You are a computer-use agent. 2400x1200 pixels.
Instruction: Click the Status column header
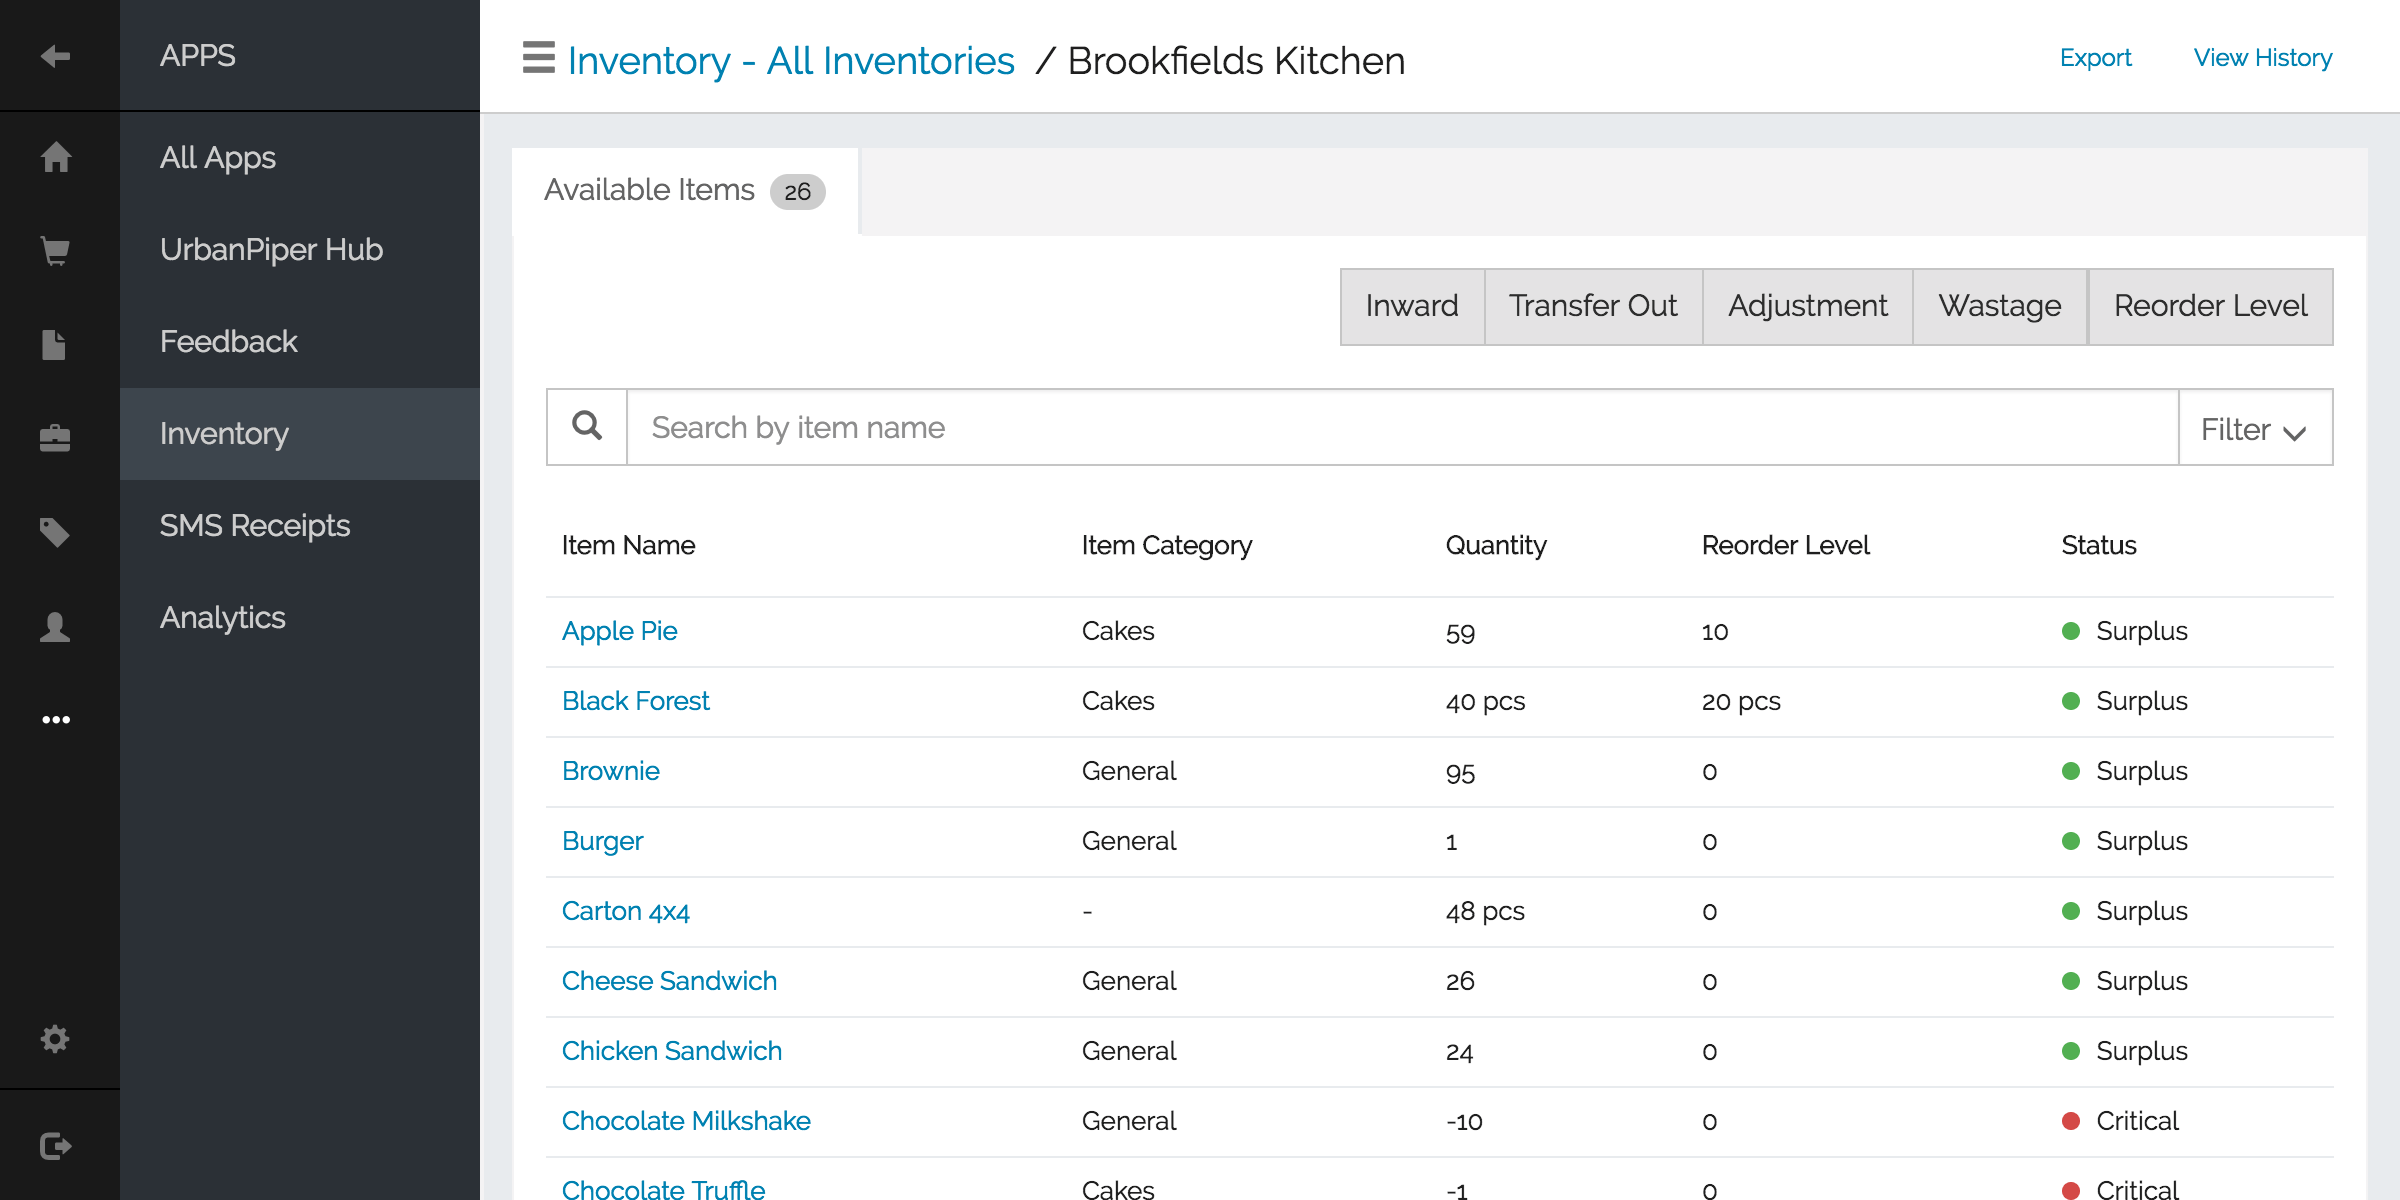(x=2099, y=545)
